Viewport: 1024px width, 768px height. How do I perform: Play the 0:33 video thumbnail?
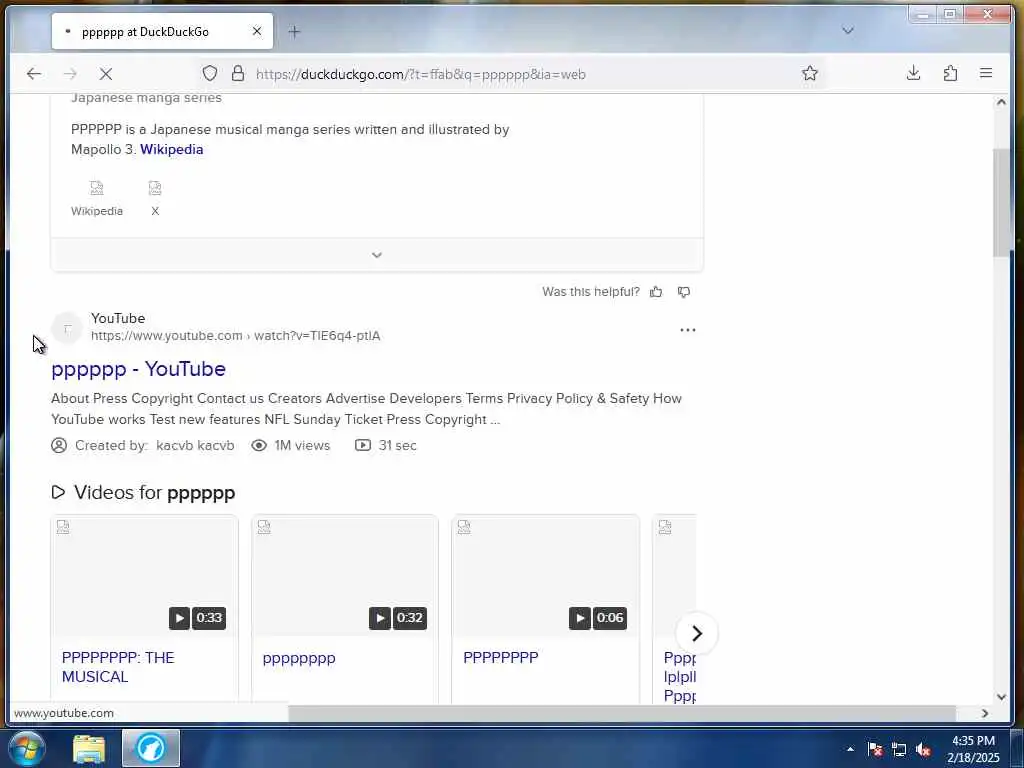tap(144, 576)
